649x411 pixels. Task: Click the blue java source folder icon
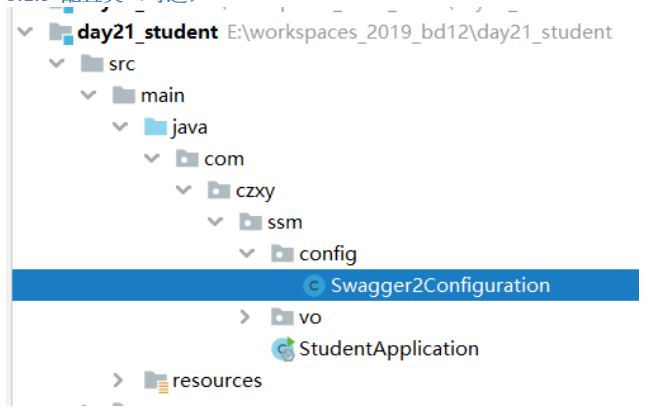point(155,128)
